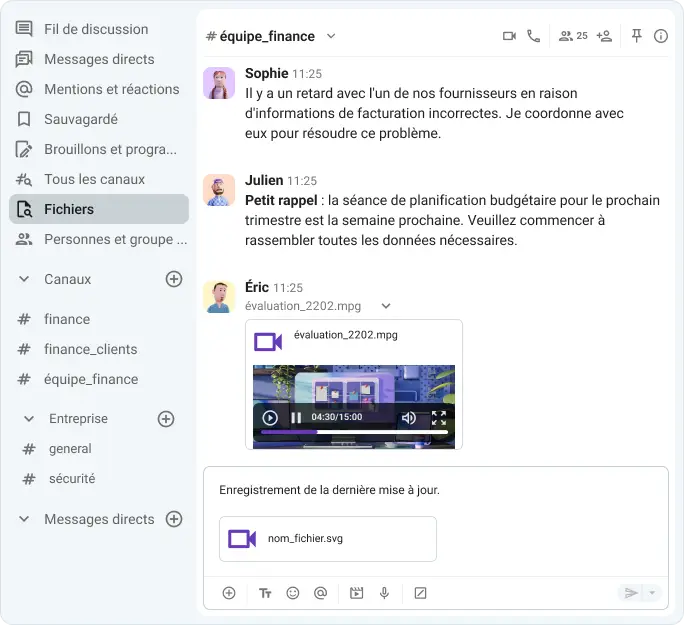Open Personnes et groupes
Screen dimensions: 684x625
tap(99, 239)
